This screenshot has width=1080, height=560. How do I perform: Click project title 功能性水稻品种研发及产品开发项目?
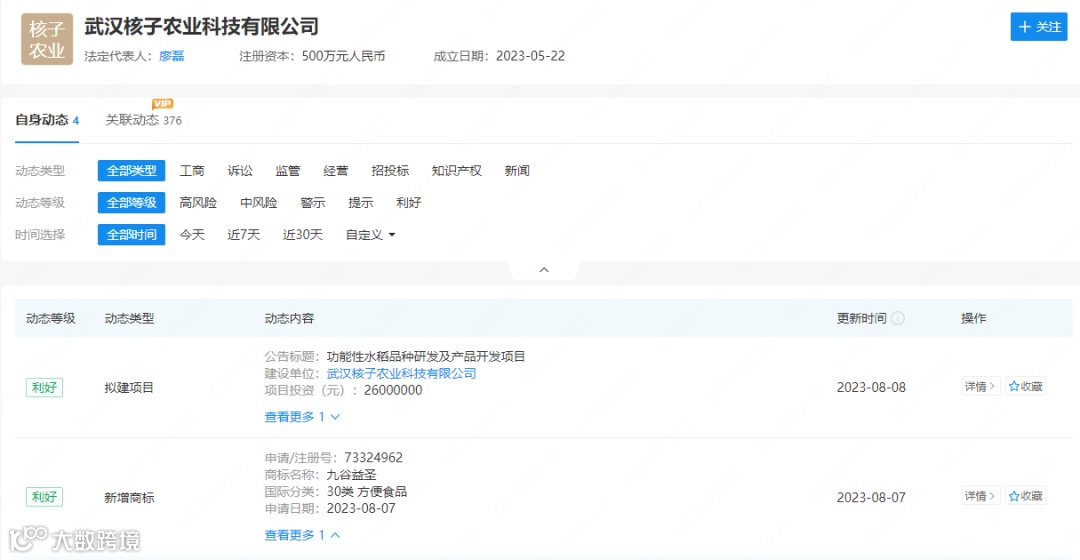[x=426, y=356]
